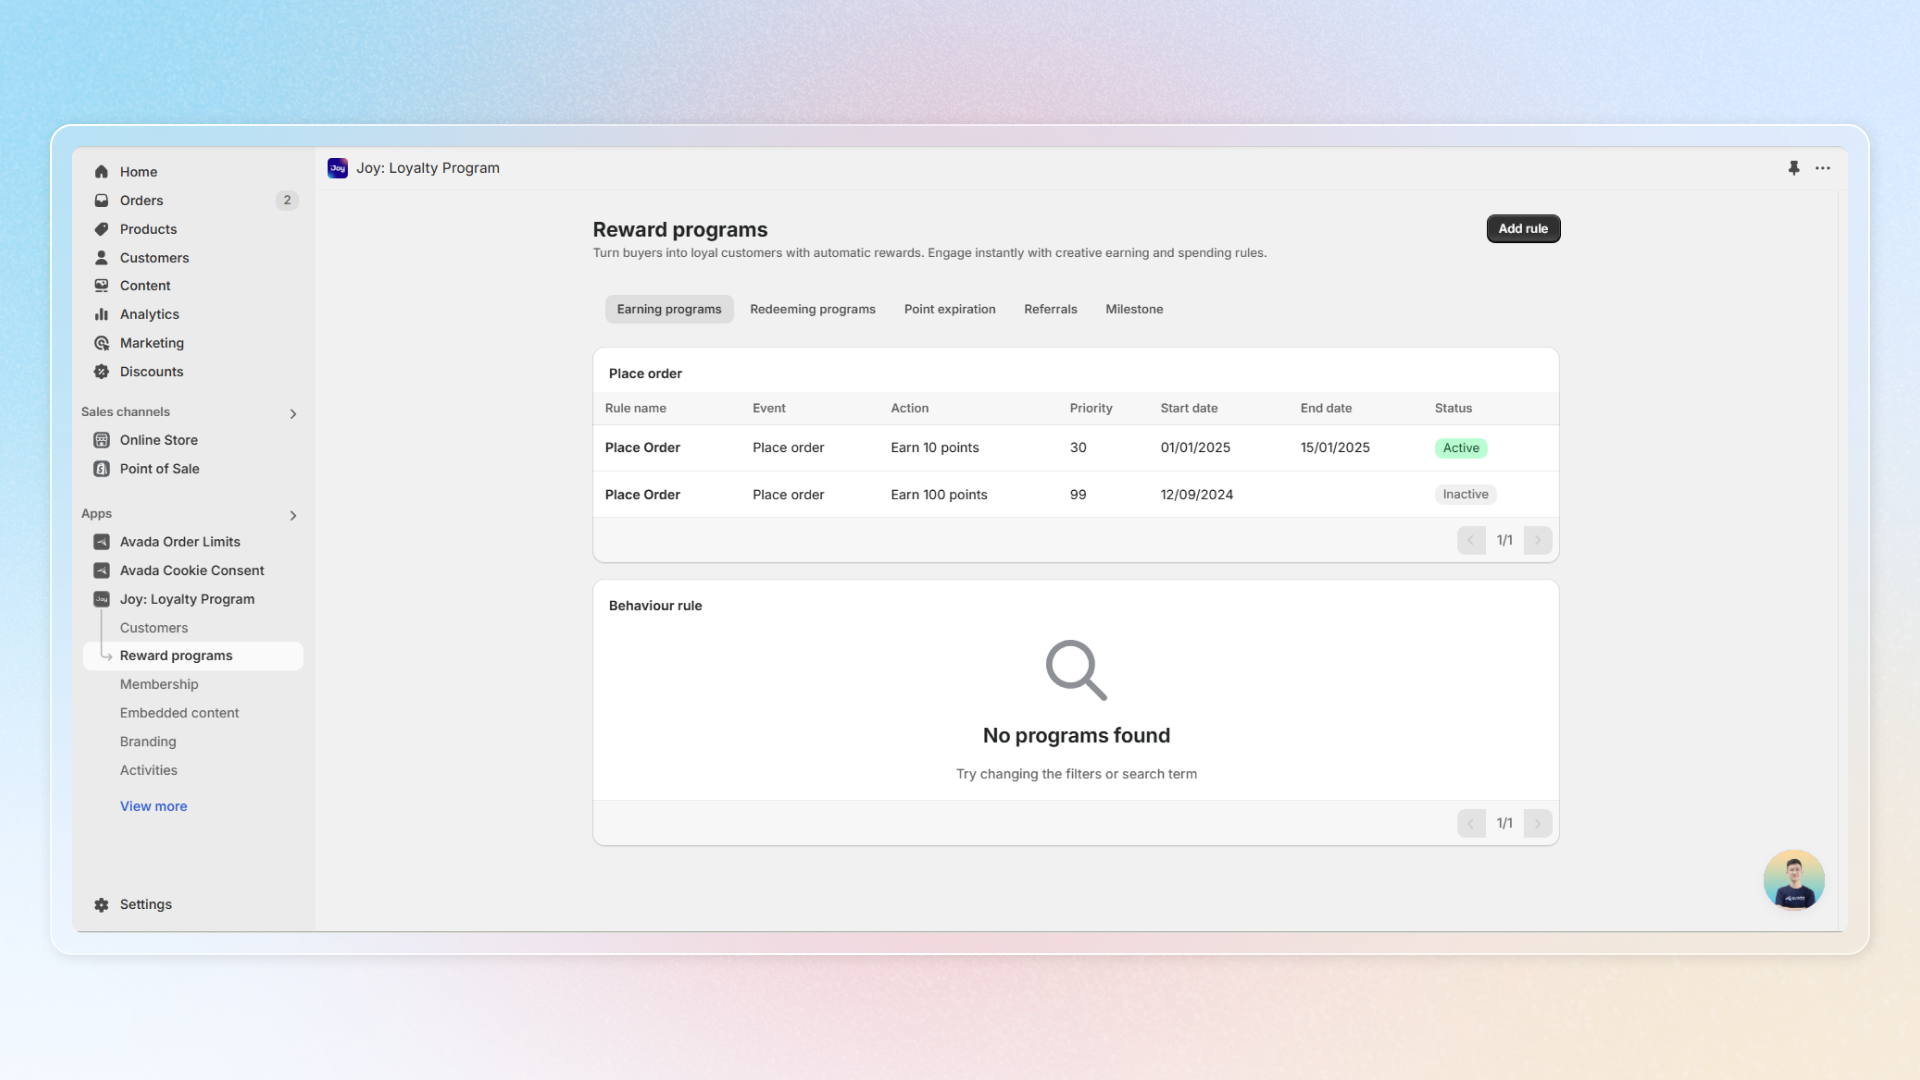Screen dimensions: 1920x1080
Task: Expand the Apps section chevron
Action: 293,515
